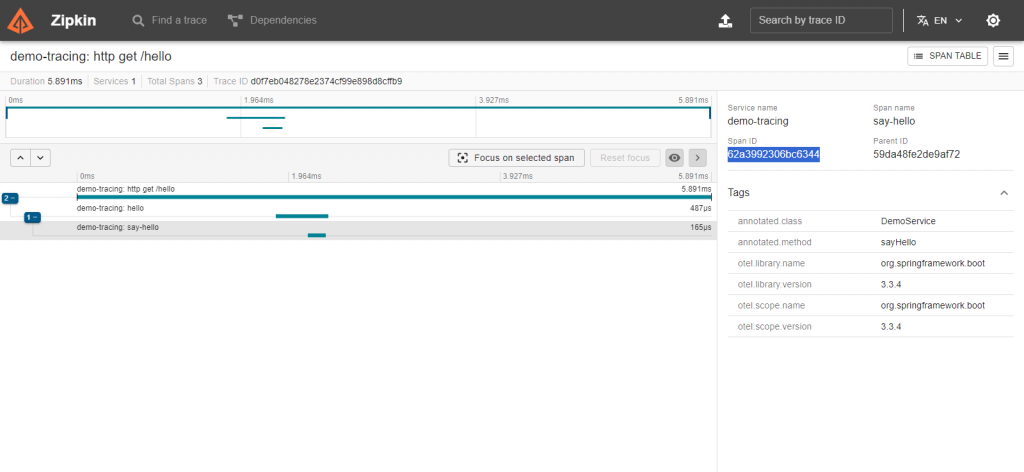Click the Parent ID 59da48fe2de9af72
The image size is (1024, 472).
916,155
